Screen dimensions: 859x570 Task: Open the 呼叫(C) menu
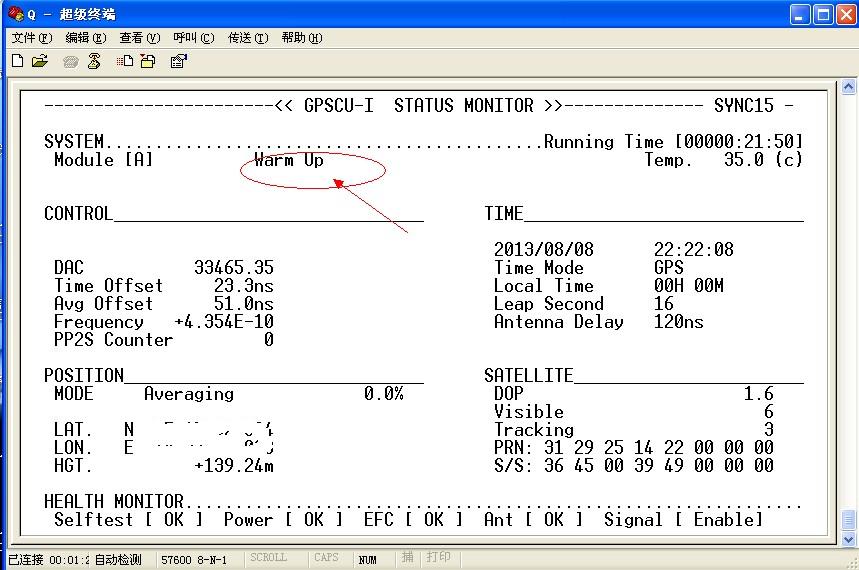[193, 38]
